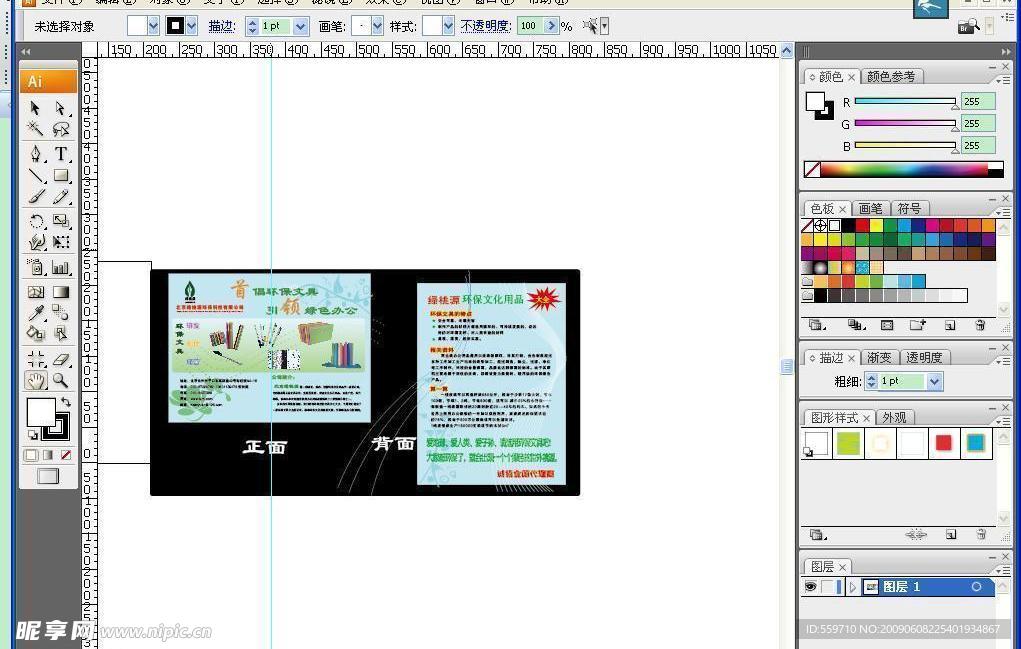Expand 图层 1 disclosure triangle
Image resolution: width=1021 pixels, height=649 pixels.
click(852, 587)
